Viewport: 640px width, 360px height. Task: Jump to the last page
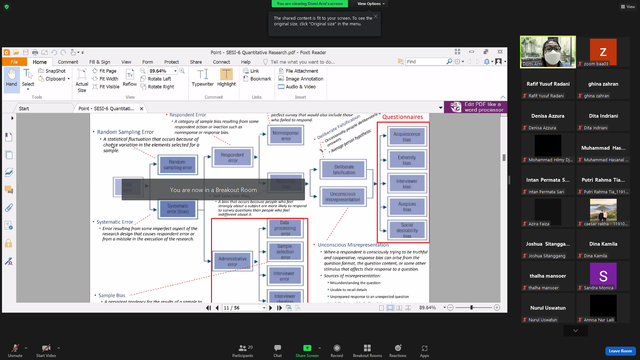[x=279, y=308]
